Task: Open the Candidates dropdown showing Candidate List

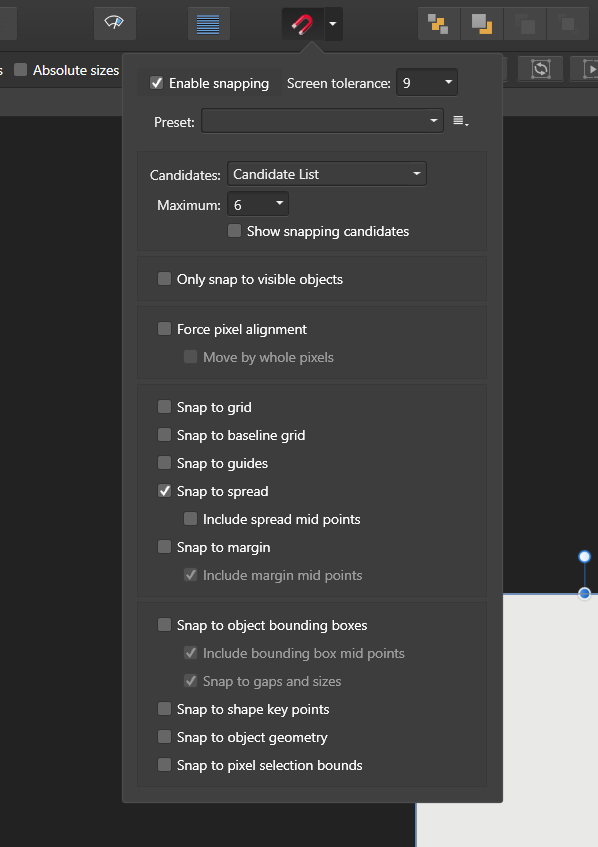Action: tap(327, 172)
